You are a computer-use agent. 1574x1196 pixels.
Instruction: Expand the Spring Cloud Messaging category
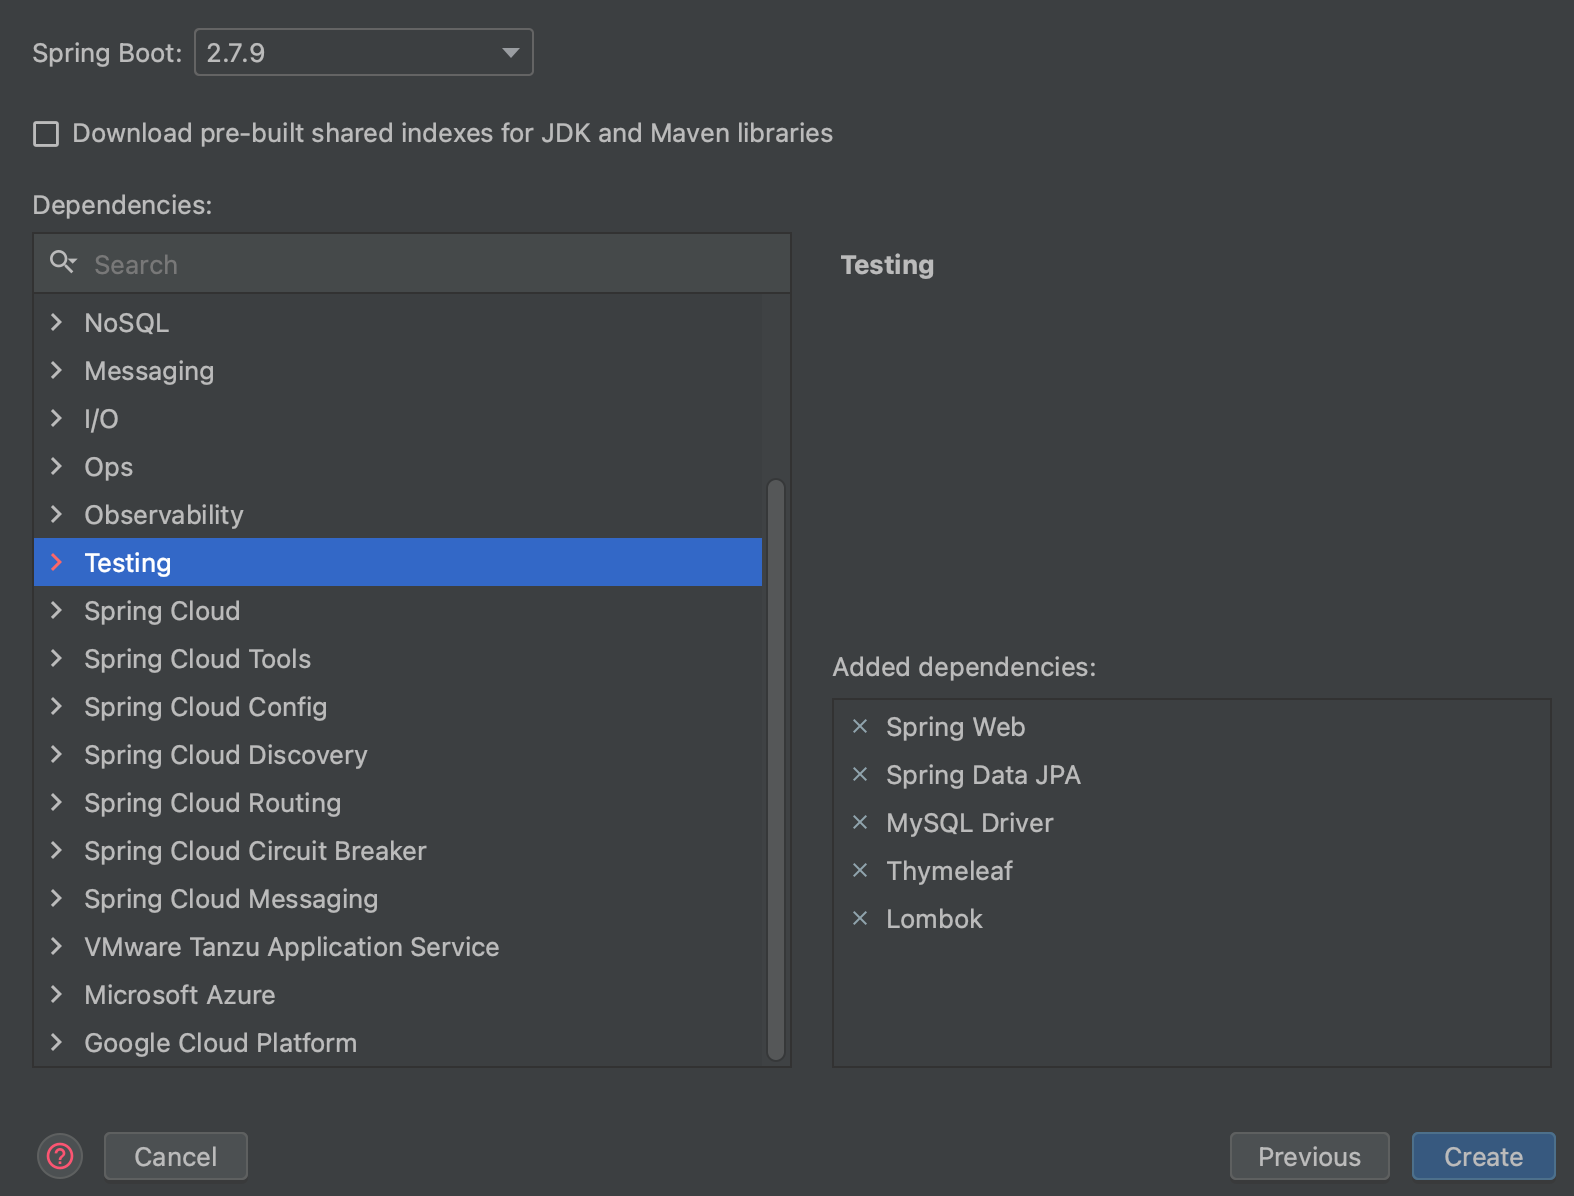(56, 898)
